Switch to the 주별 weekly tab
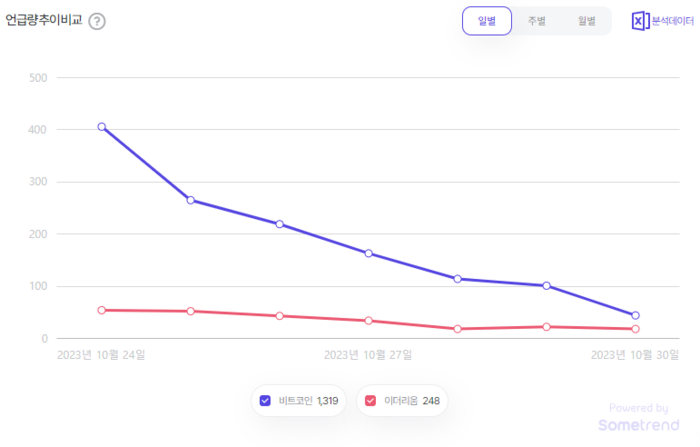The width and height of the screenshot is (700, 447). 537,21
